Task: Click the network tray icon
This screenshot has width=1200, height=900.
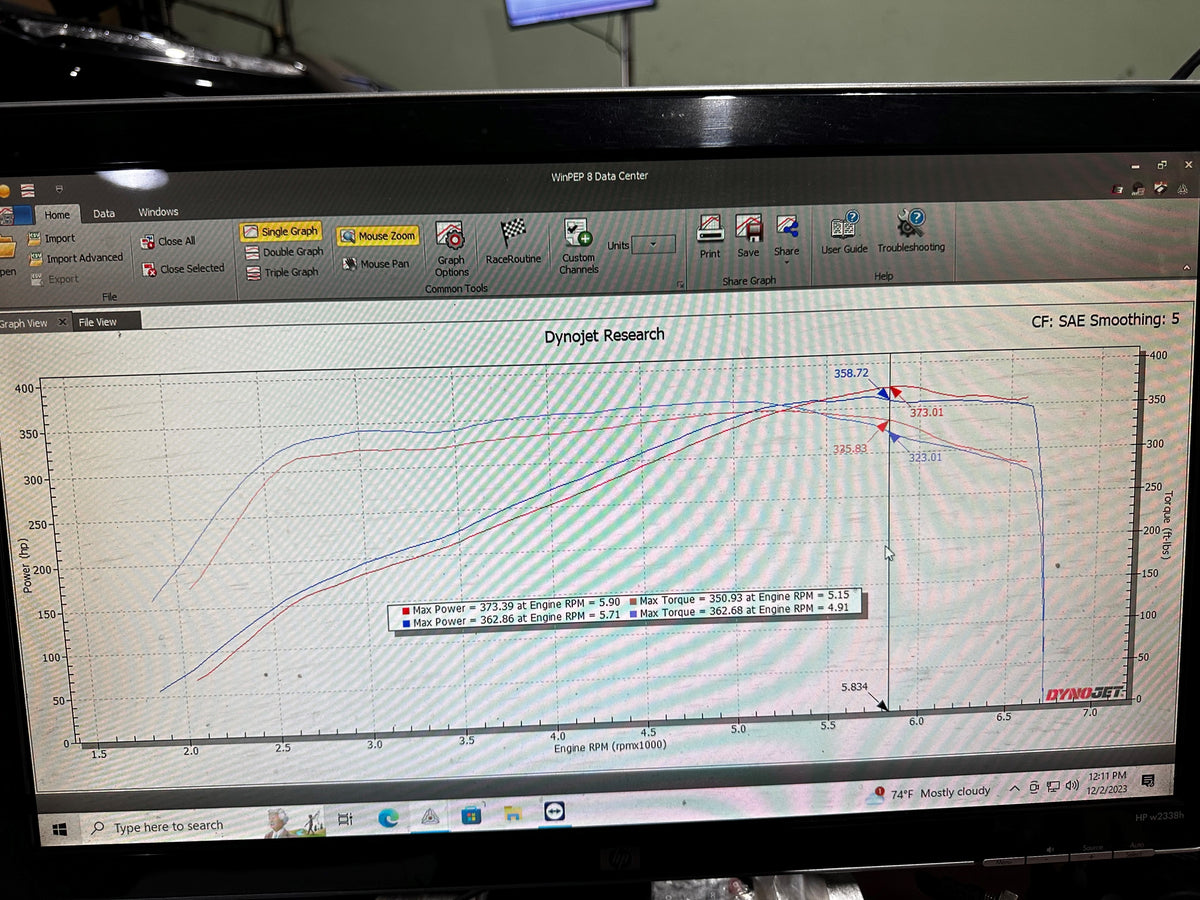Action: 1053,786
